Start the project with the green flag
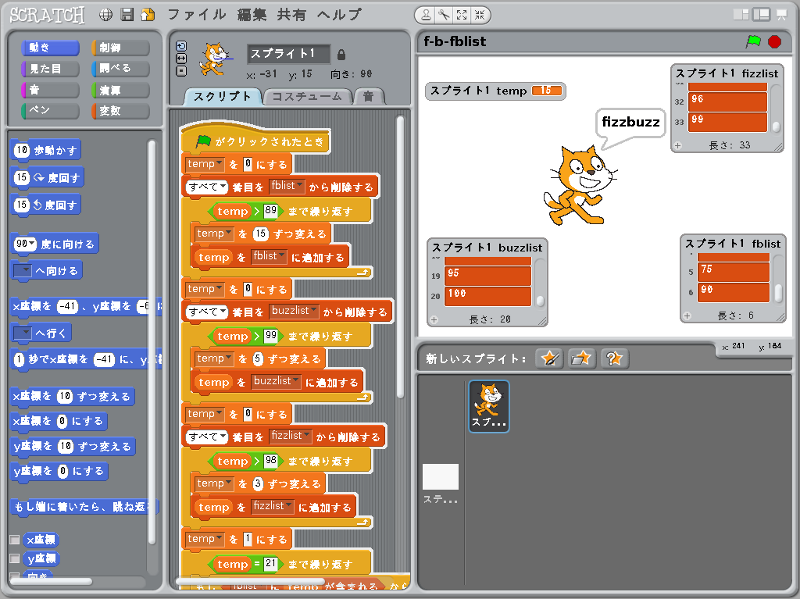Viewport: 800px width, 599px height. 753,41
